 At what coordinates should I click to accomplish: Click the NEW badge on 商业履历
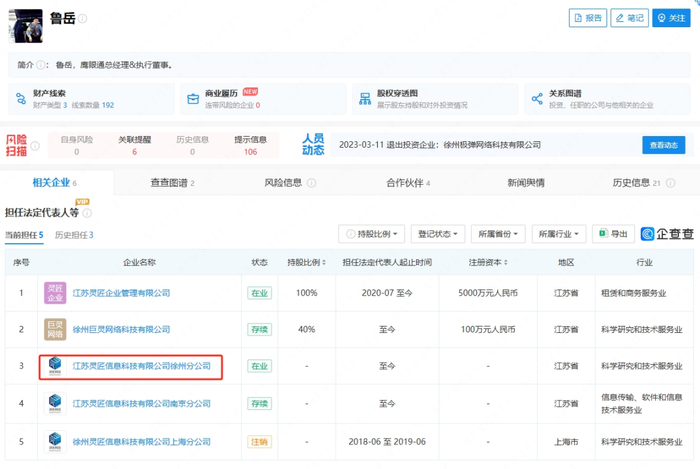(250, 91)
